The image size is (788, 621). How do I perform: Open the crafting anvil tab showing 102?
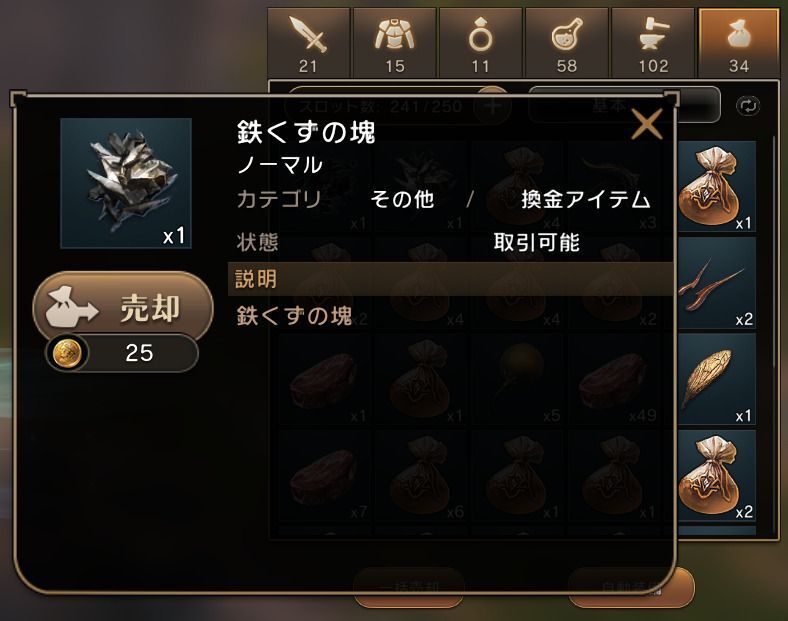[653, 43]
